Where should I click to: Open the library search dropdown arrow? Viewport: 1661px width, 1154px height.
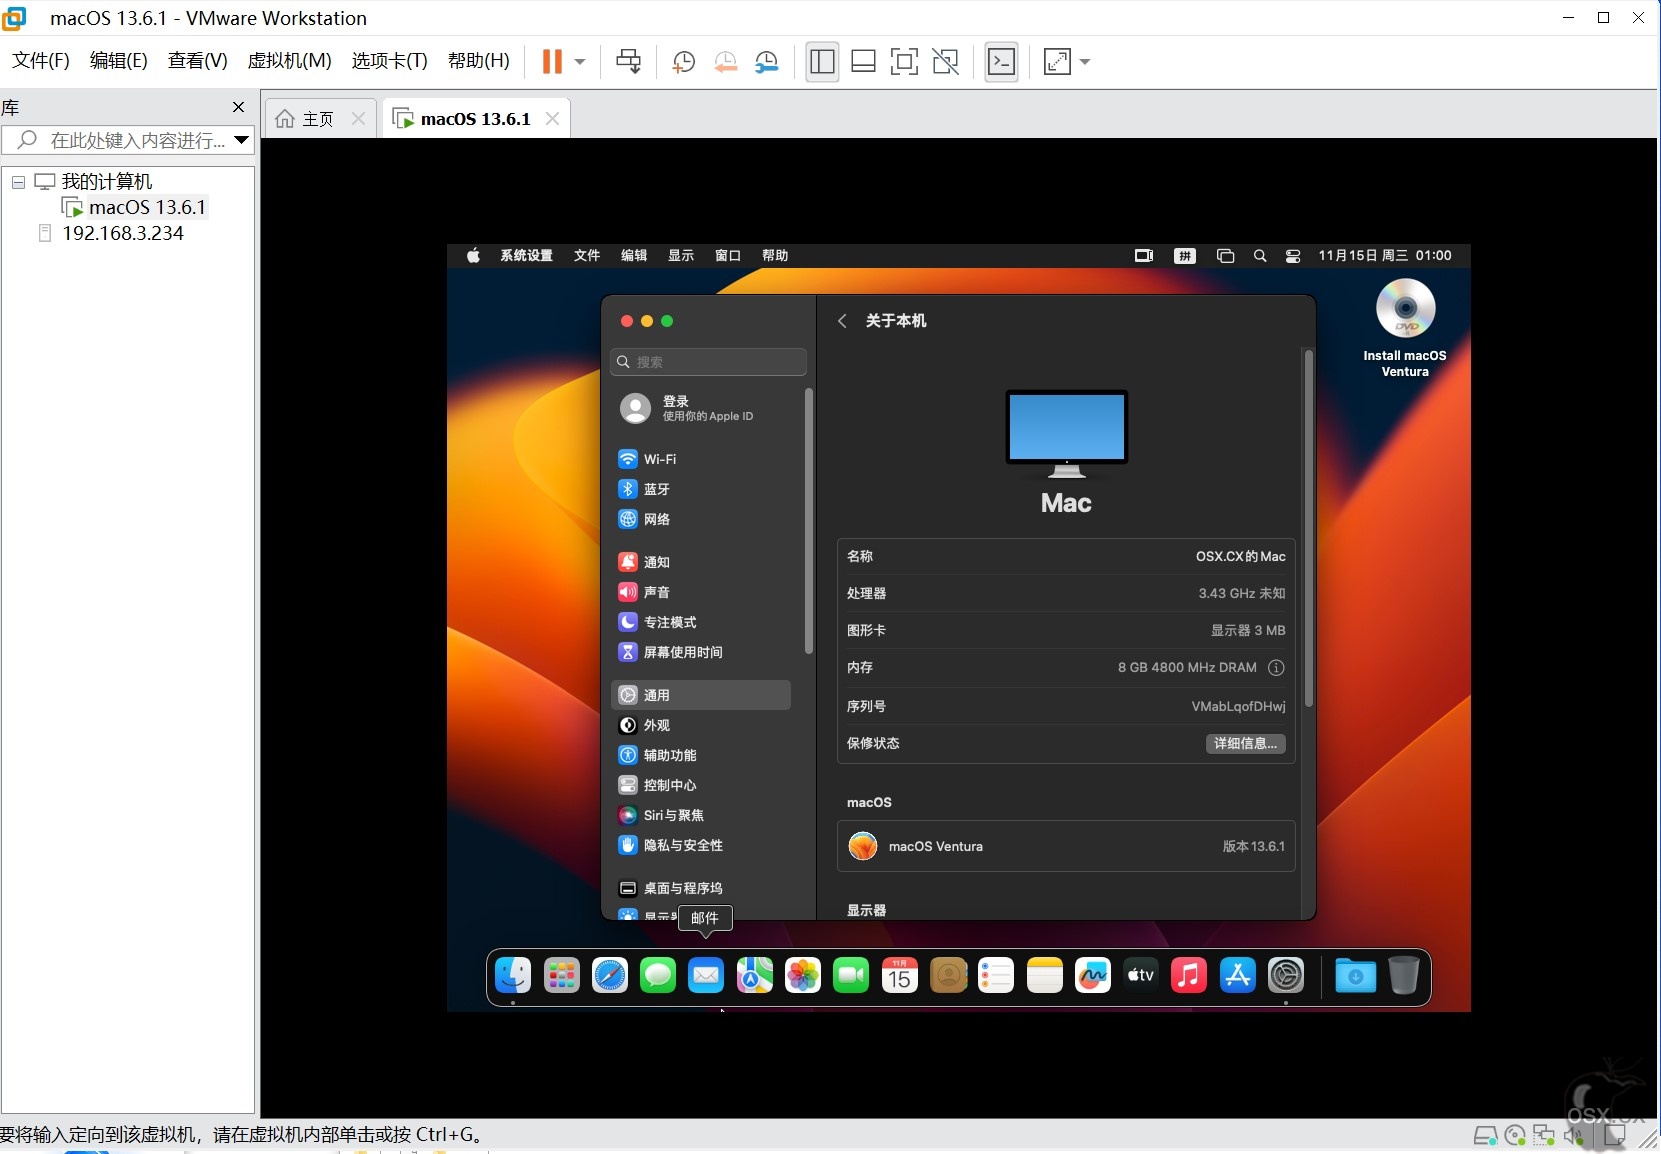[241, 140]
